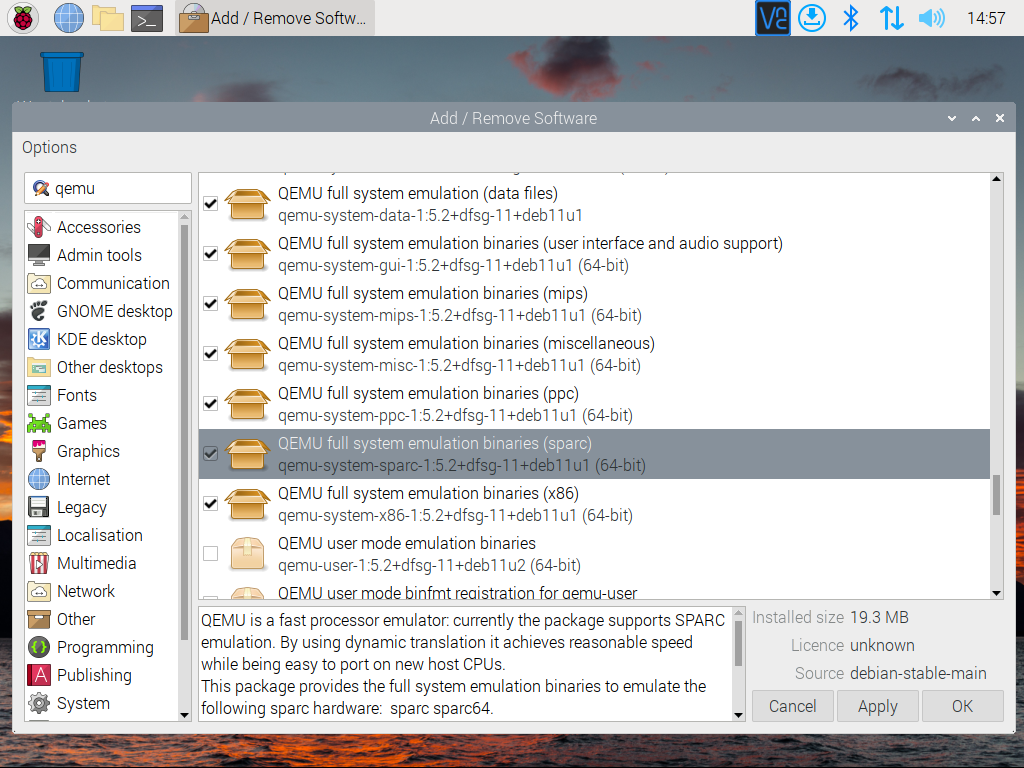Image resolution: width=1024 pixels, height=768 pixels.
Task: Select the Communication category
Action: pyautogui.click(x=99, y=283)
